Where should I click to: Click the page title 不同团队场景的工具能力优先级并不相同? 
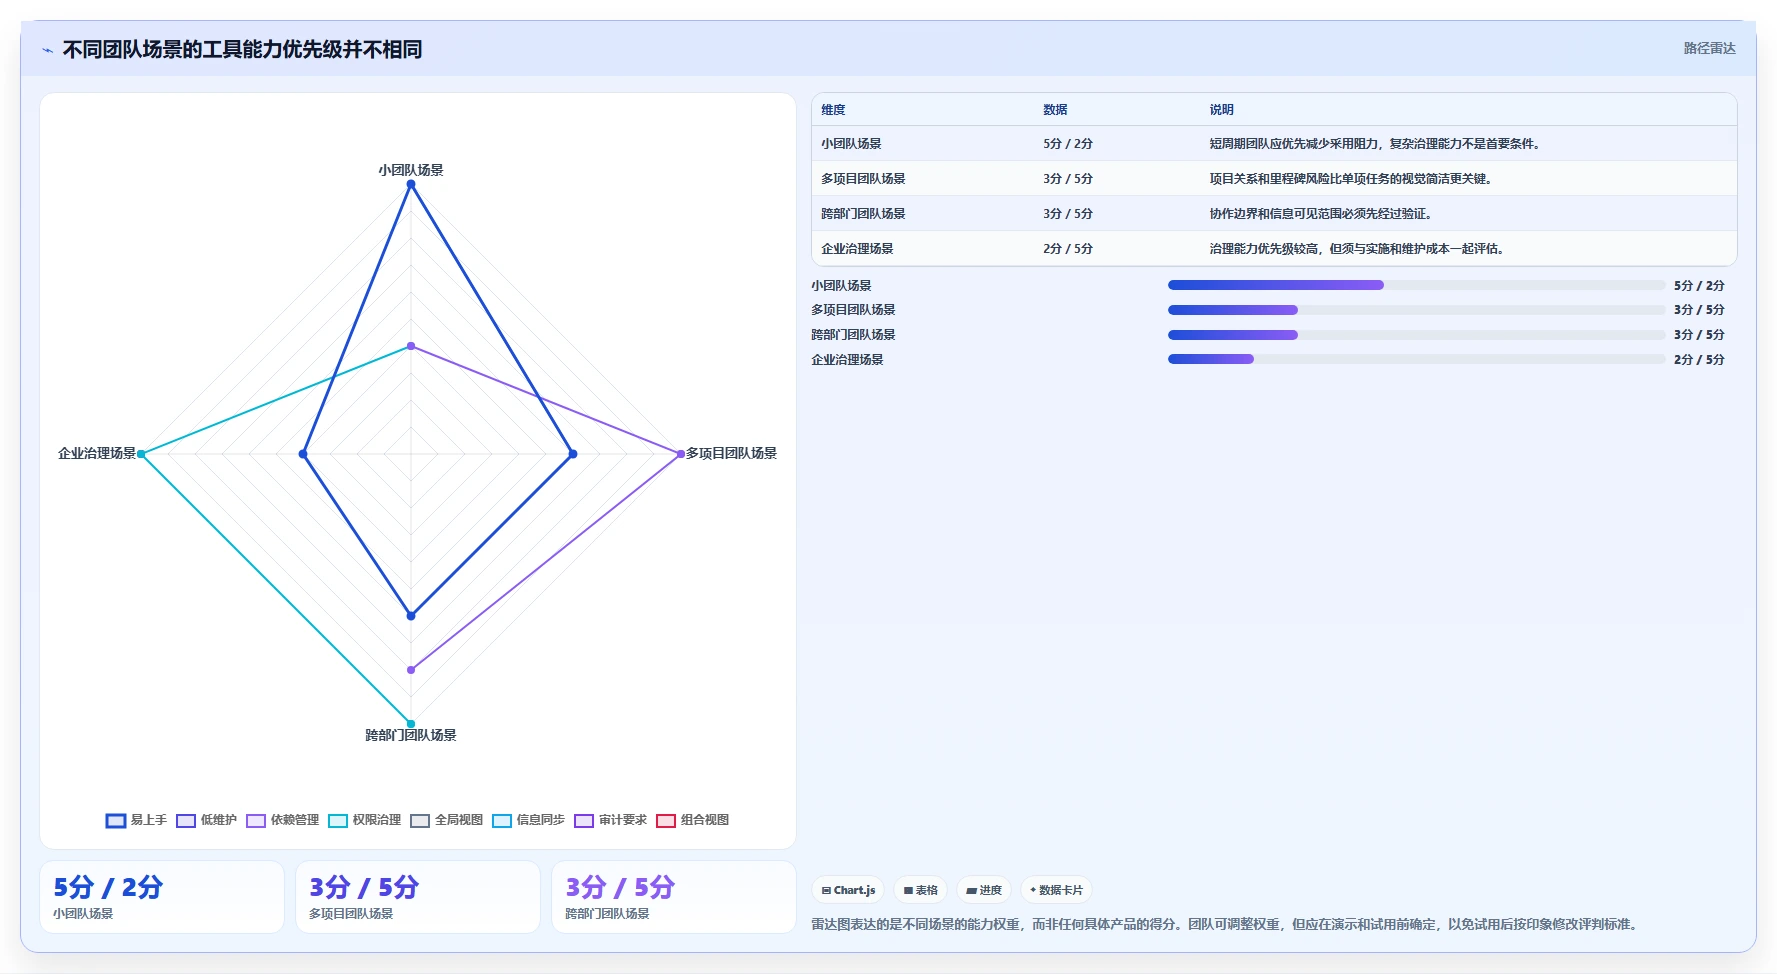242,50
